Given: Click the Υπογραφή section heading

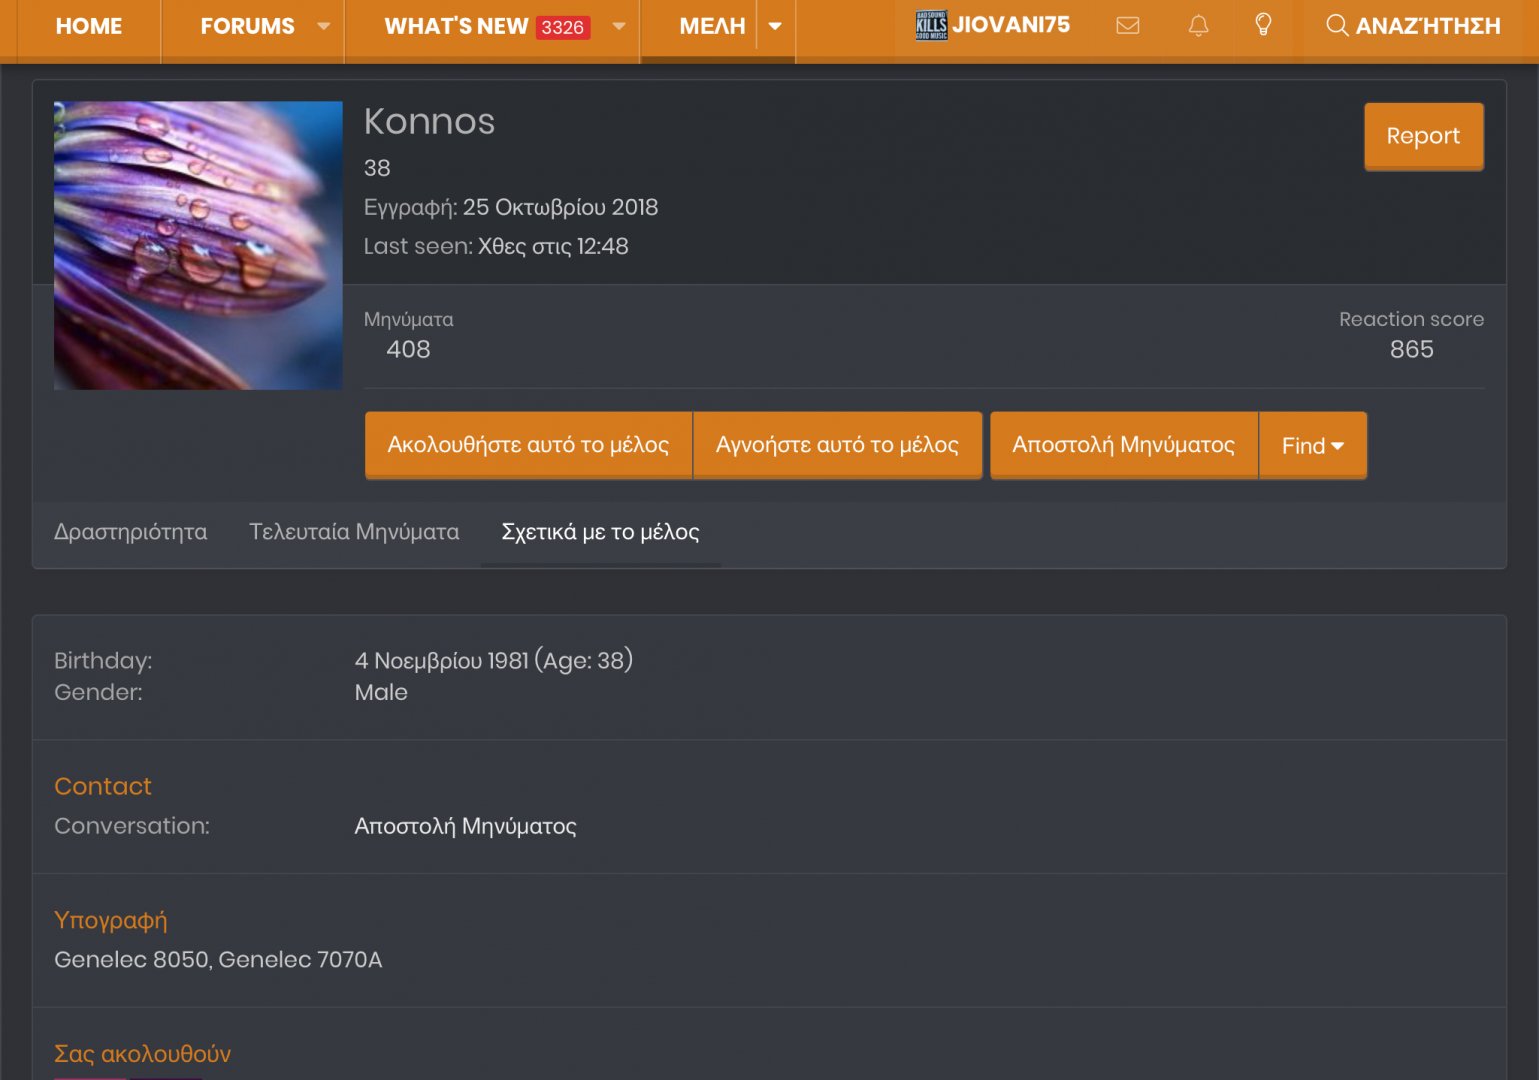Looking at the screenshot, I should click(111, 920).
